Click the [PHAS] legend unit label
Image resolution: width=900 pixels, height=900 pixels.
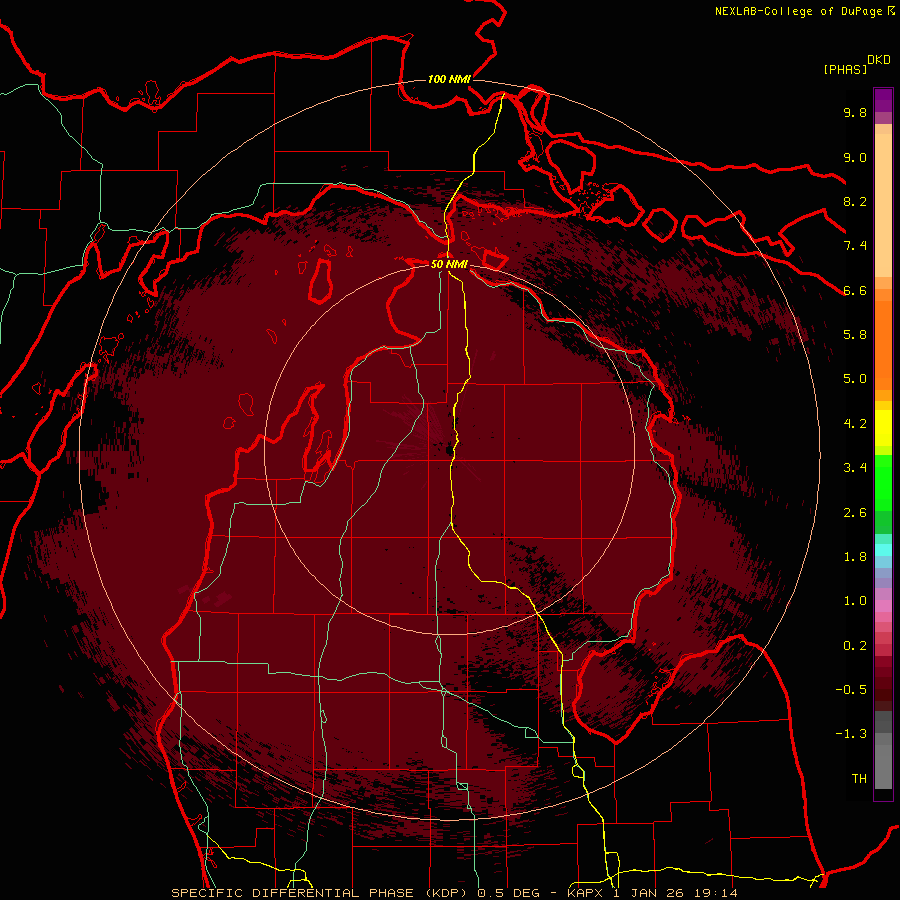pos(845,70)
